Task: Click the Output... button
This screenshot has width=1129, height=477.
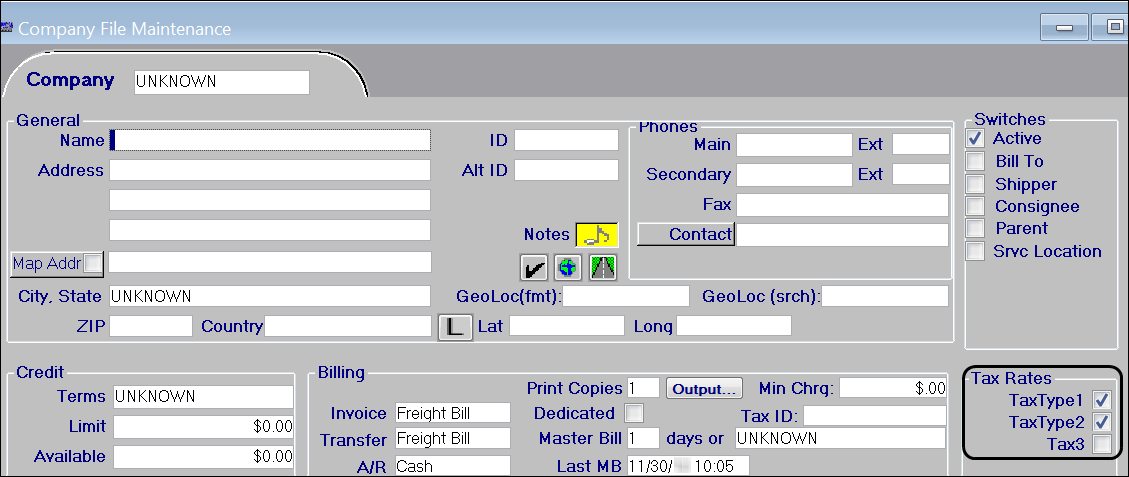Action: point(704,388)
